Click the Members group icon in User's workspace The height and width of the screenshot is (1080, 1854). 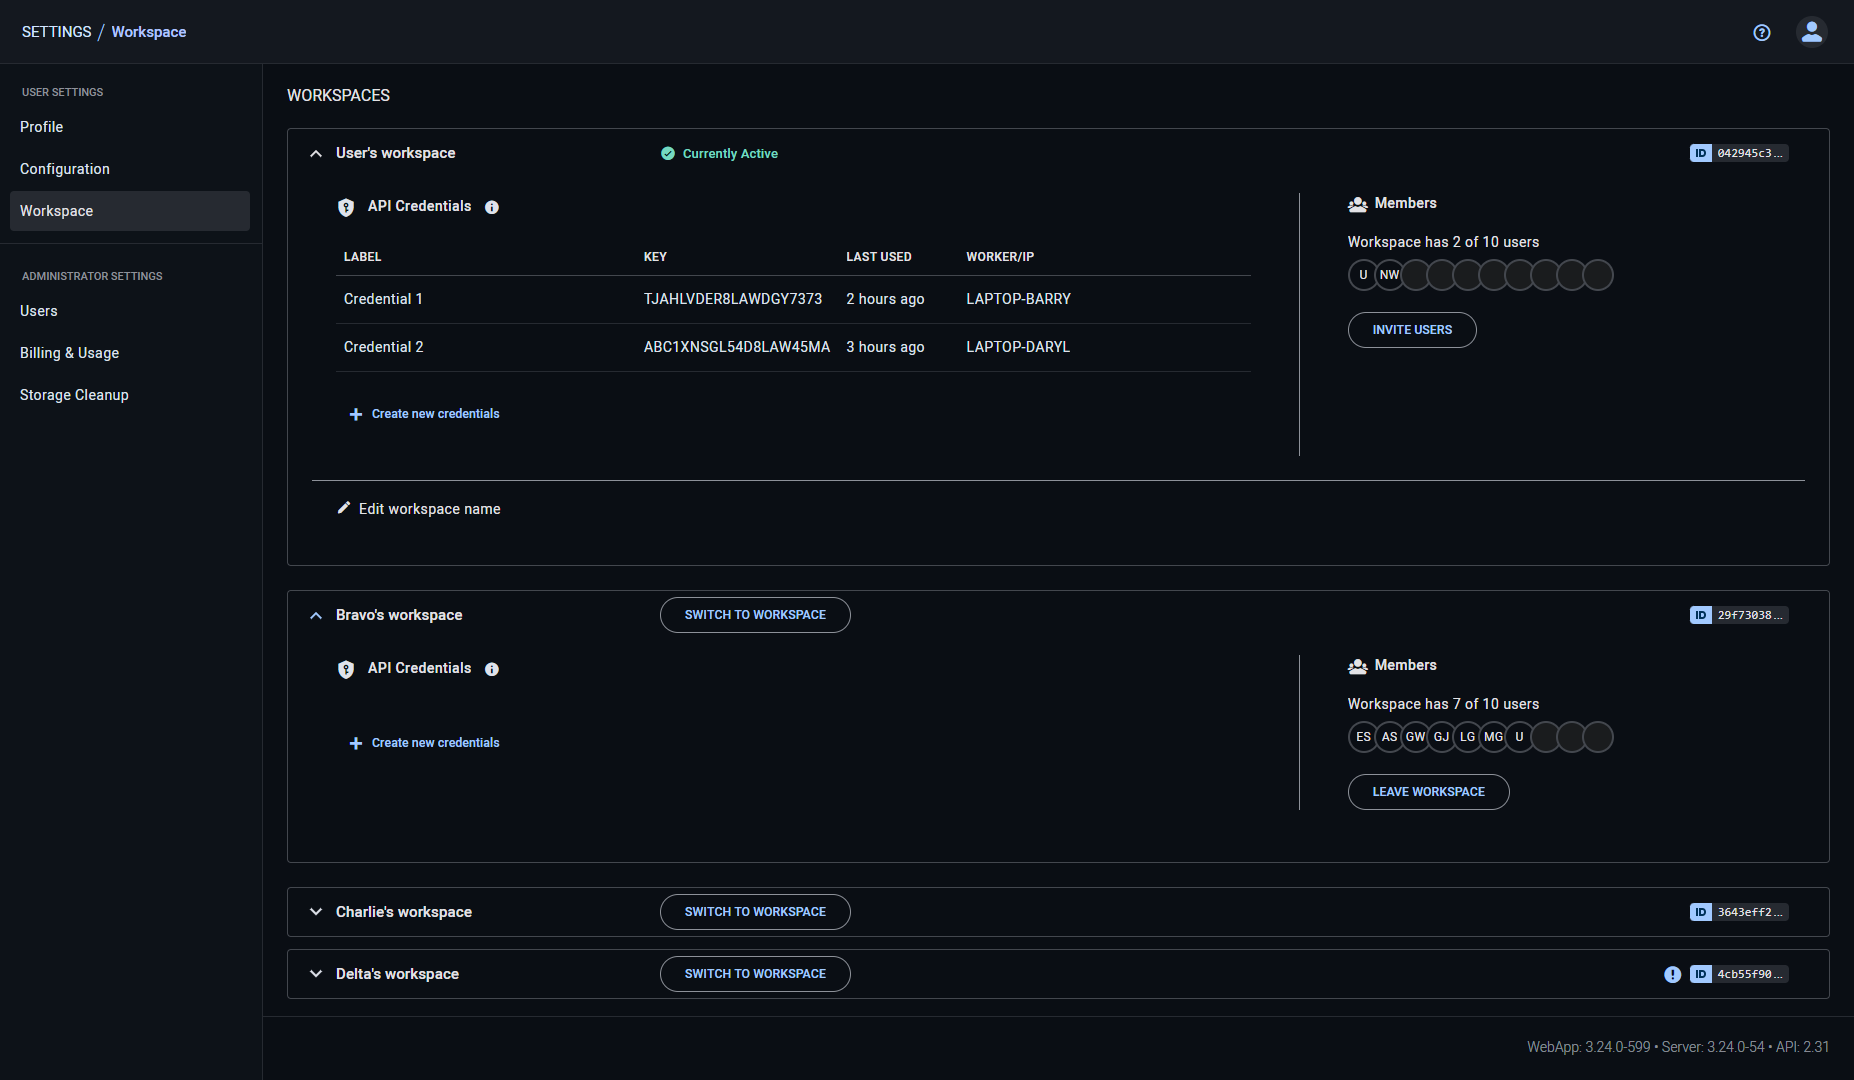coord(1358,203)
